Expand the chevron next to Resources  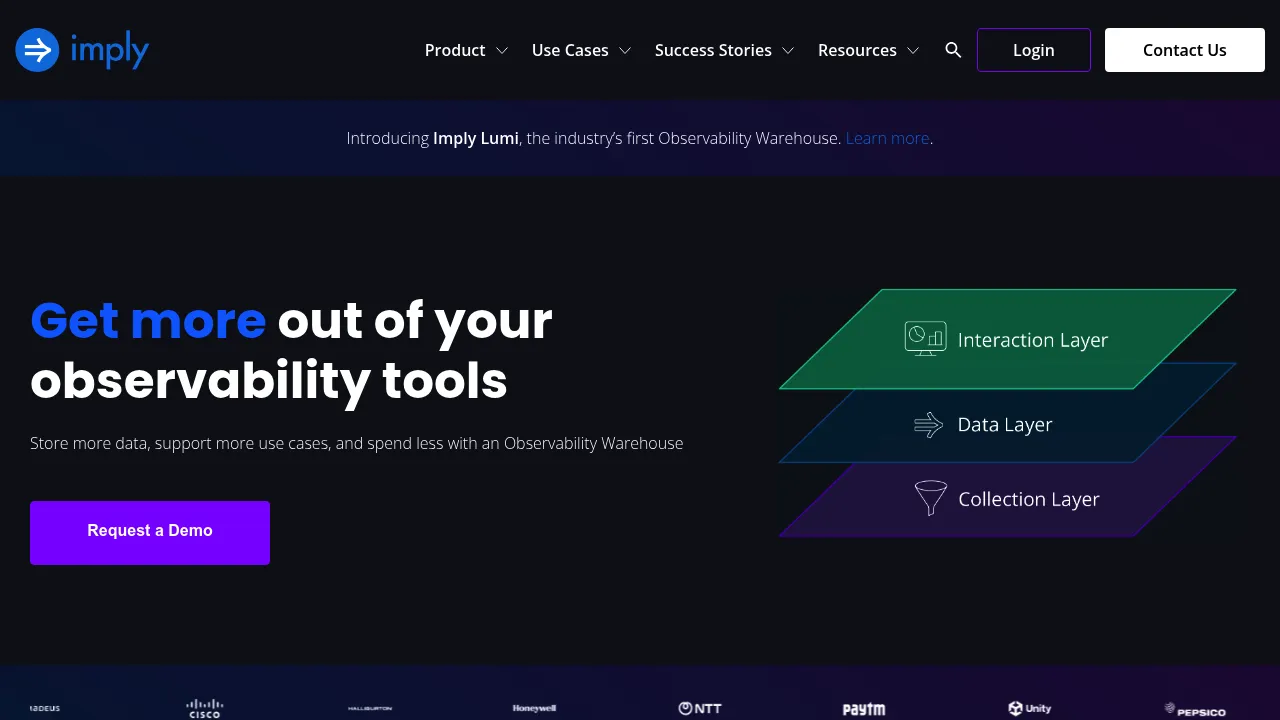click(x=913, y=50)
